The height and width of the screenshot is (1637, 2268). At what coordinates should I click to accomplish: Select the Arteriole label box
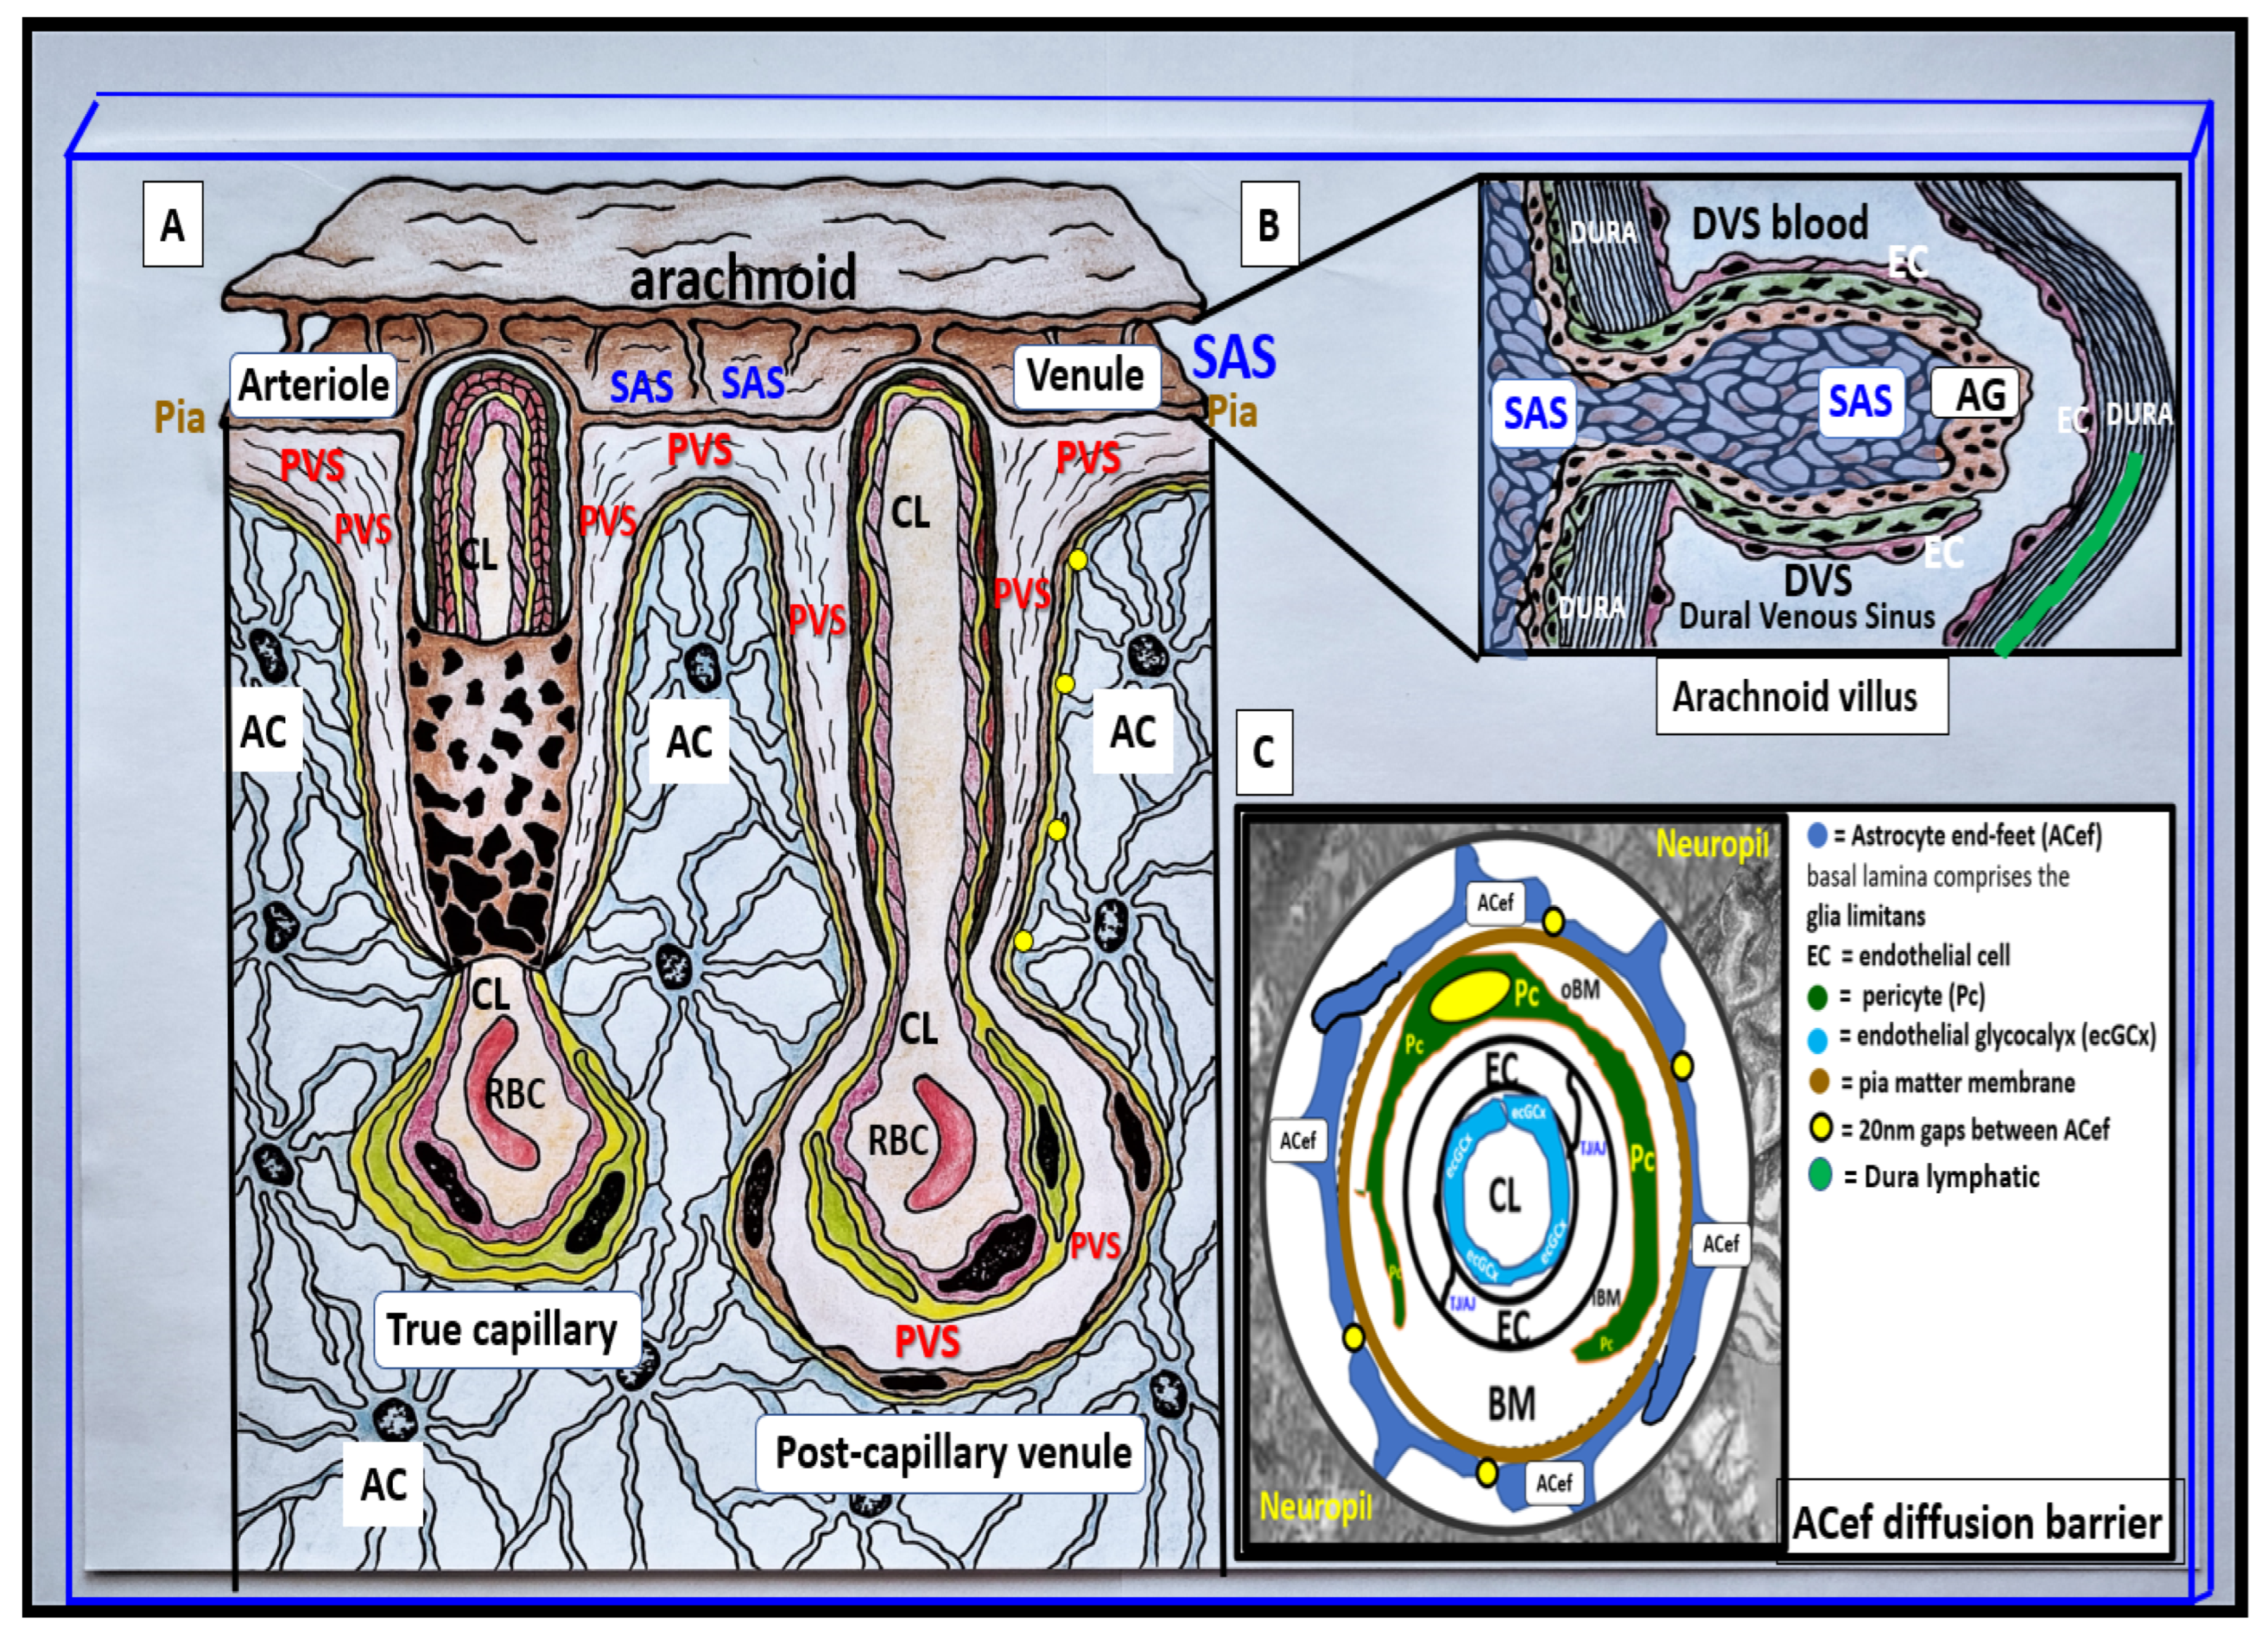click(x=314, y=385)
